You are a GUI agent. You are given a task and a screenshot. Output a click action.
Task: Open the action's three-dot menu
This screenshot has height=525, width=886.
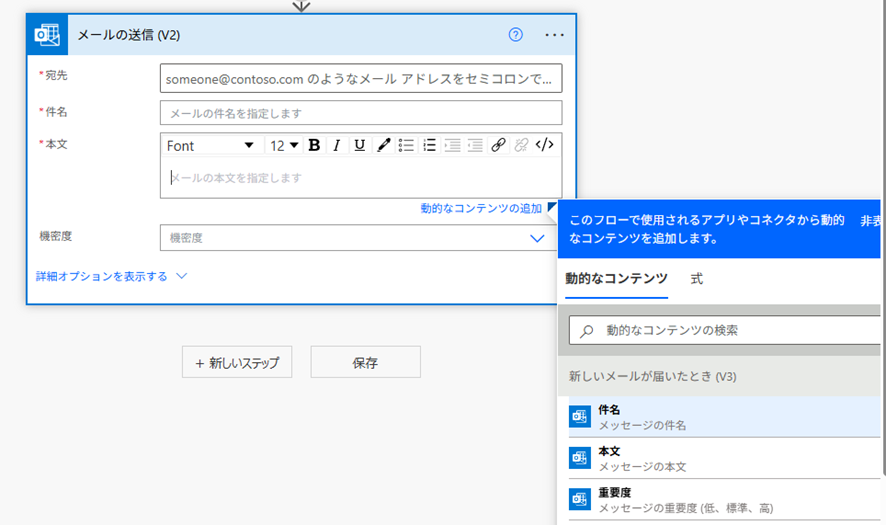coord(554,35)
